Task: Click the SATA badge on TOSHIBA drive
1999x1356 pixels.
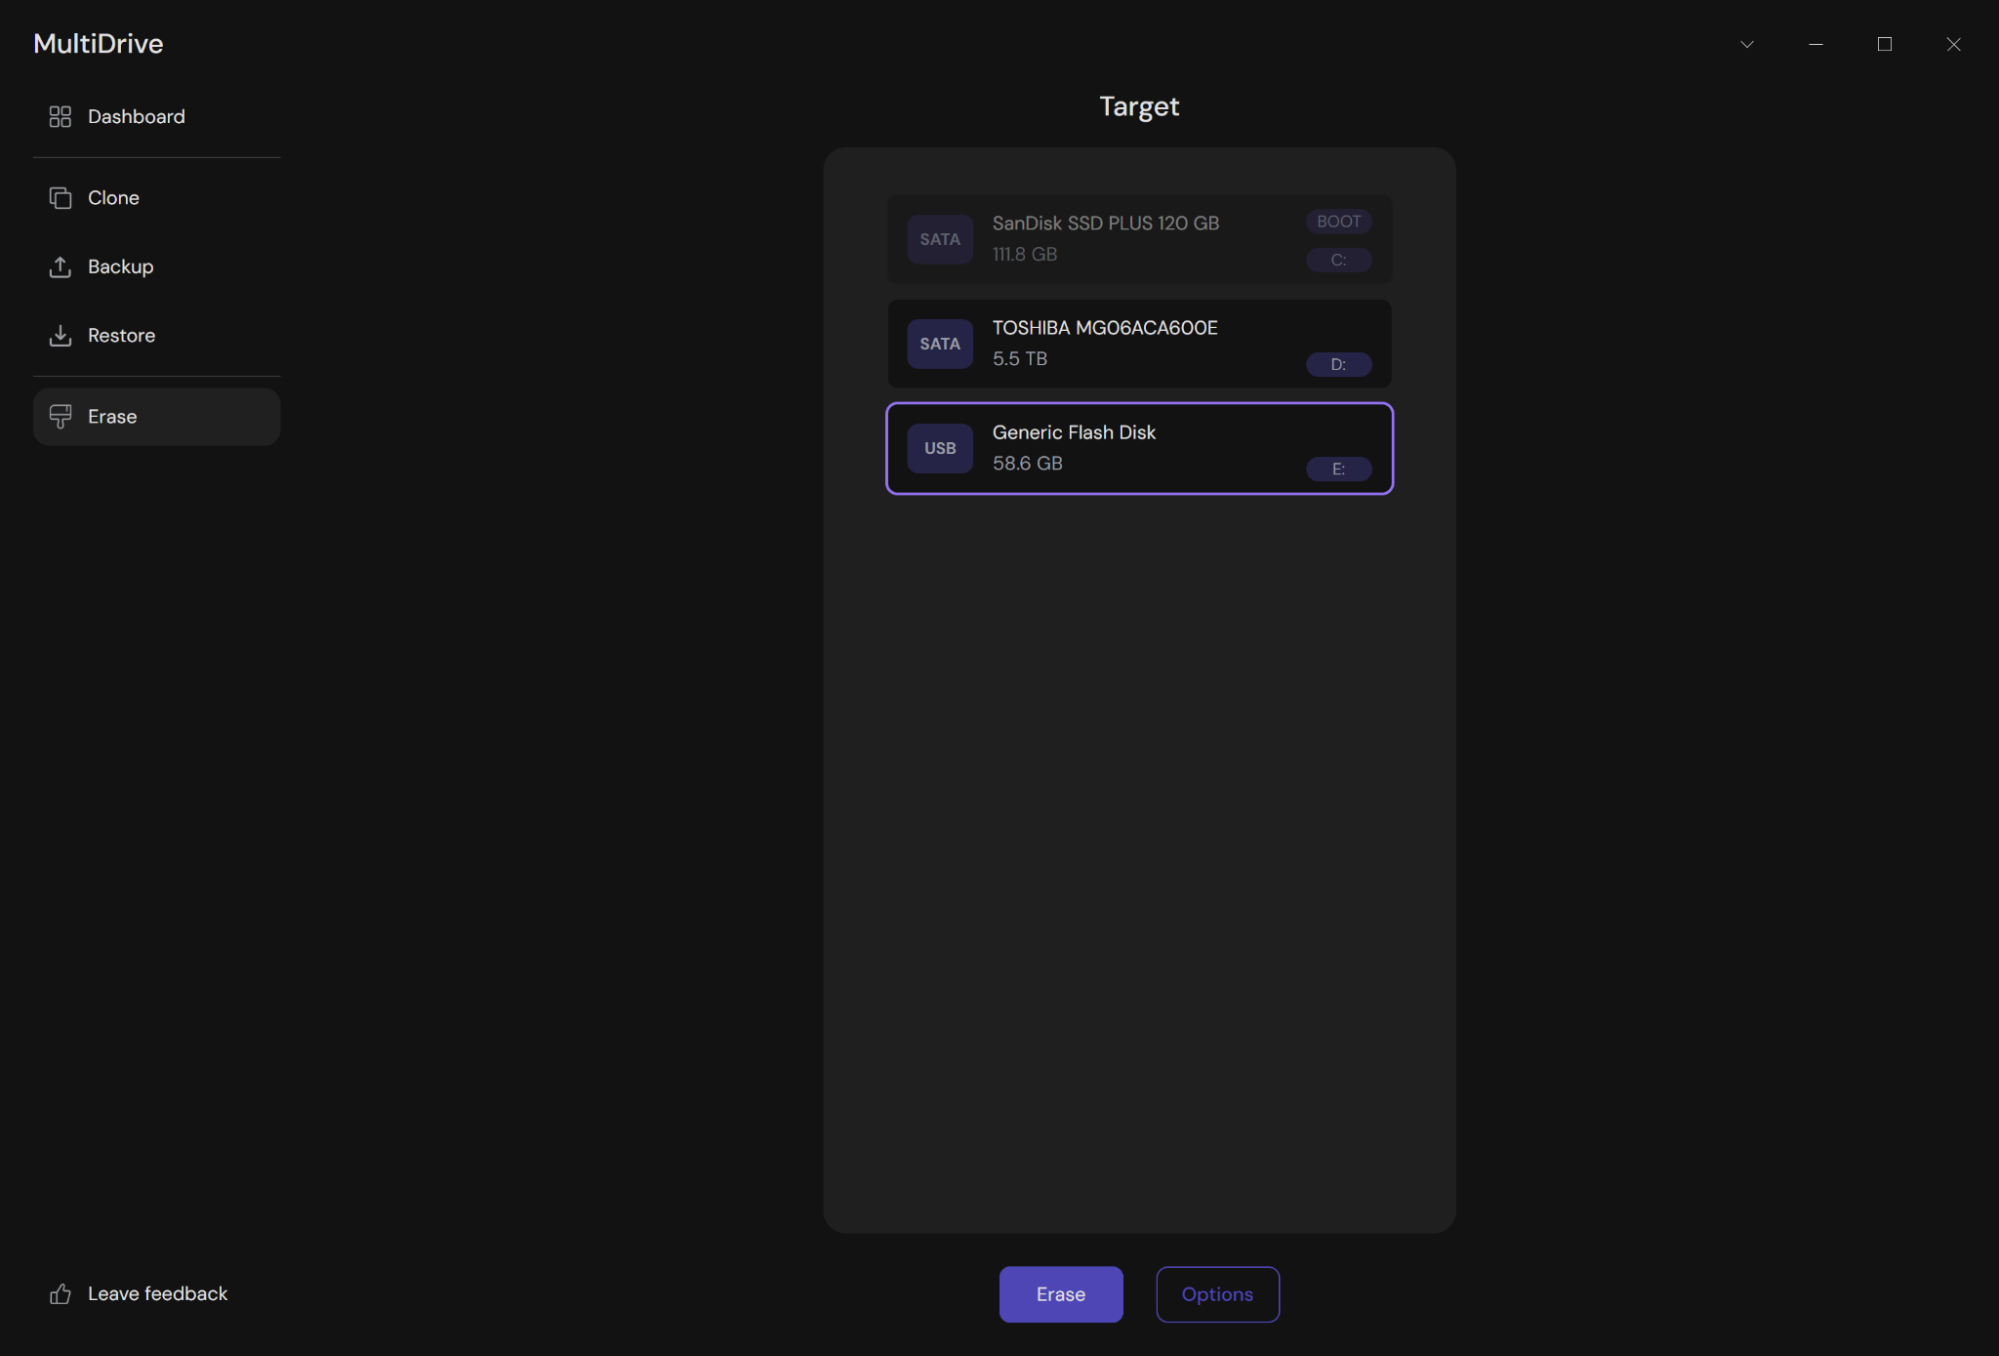Action: click(940, 344)
